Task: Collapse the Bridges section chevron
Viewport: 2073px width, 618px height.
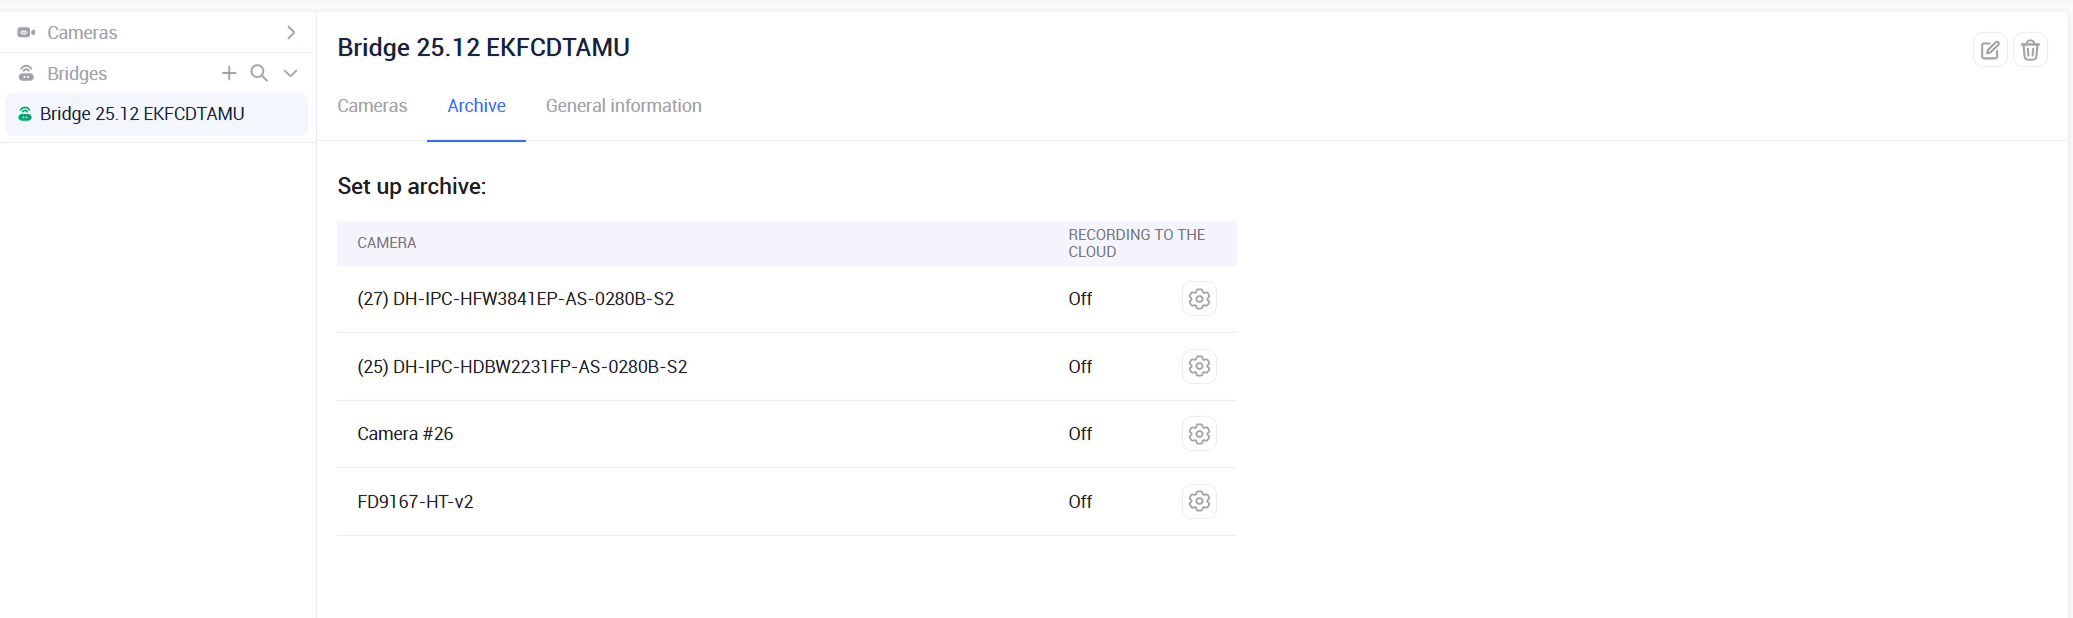Action: point(291,73)
